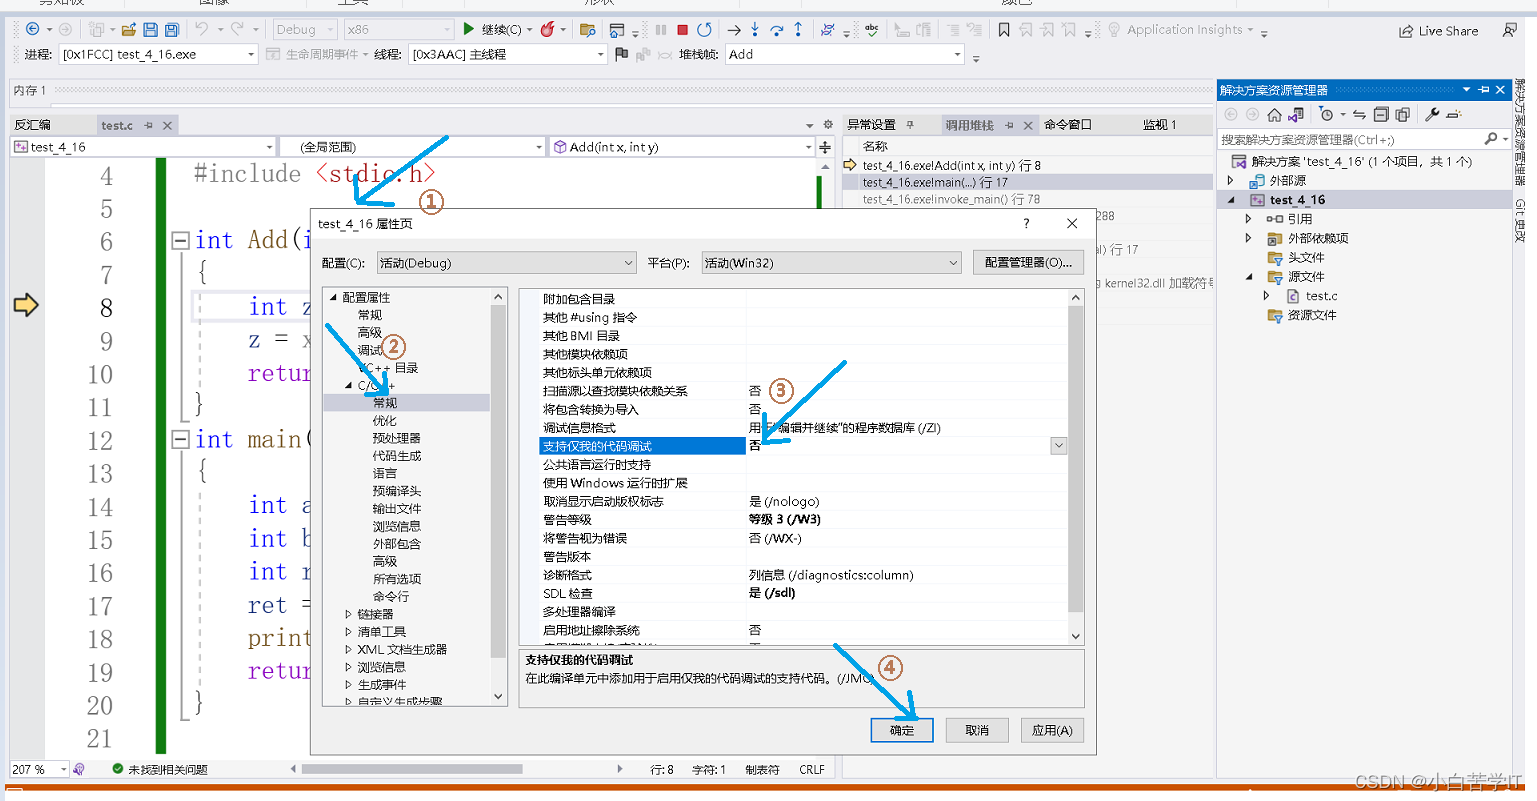Viewport: 1537px width, 801px height.
Task: Click Sync with Active Document arrows icon
Action: [x=1359, y=115]
